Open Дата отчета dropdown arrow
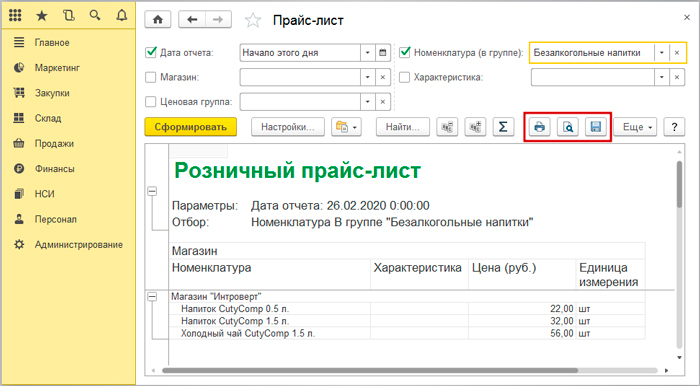 [x=367, y=53]
